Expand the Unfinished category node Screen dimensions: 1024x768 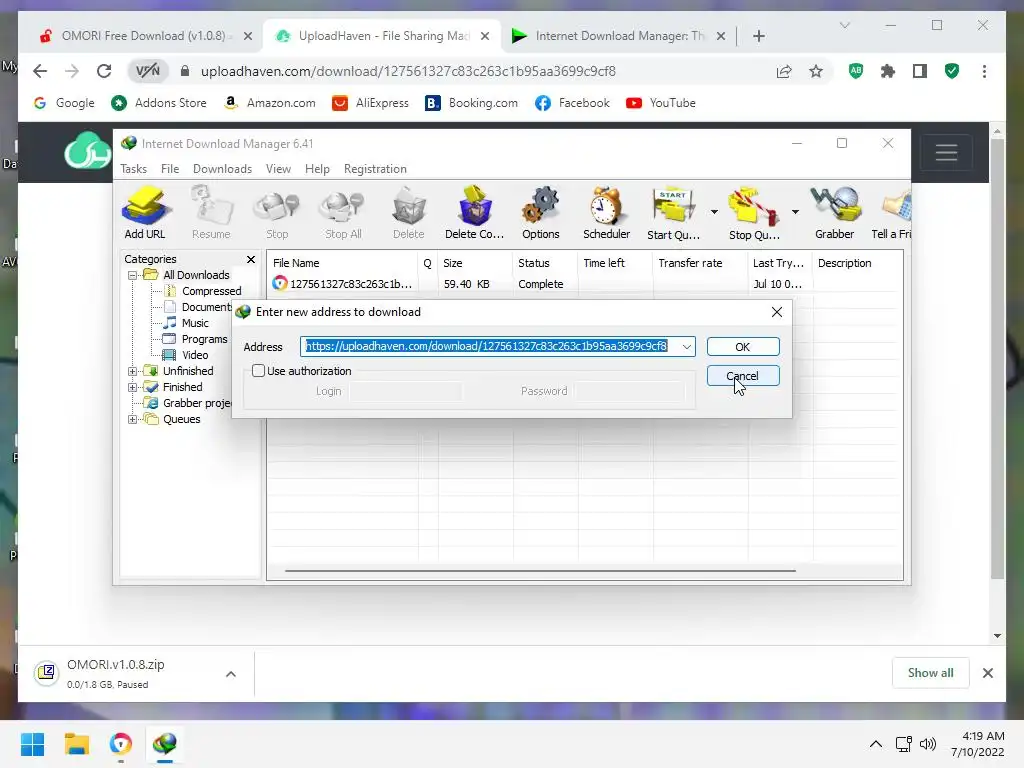133,371
